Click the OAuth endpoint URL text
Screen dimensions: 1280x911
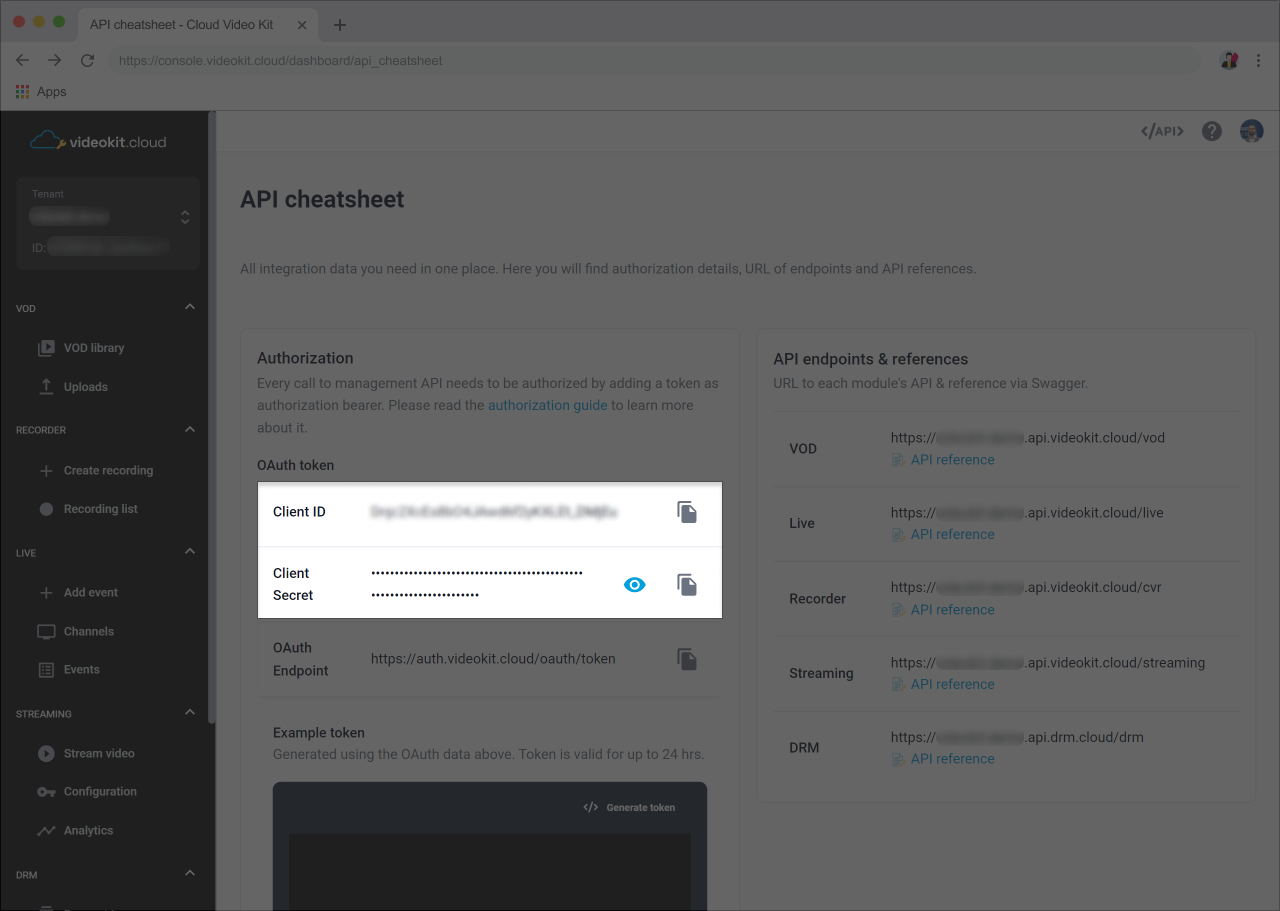tap(493, 659)
